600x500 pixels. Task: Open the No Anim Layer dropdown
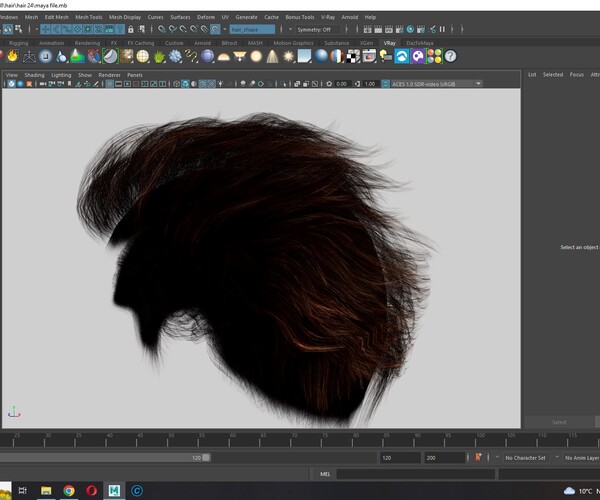click(x=582, y=458)
